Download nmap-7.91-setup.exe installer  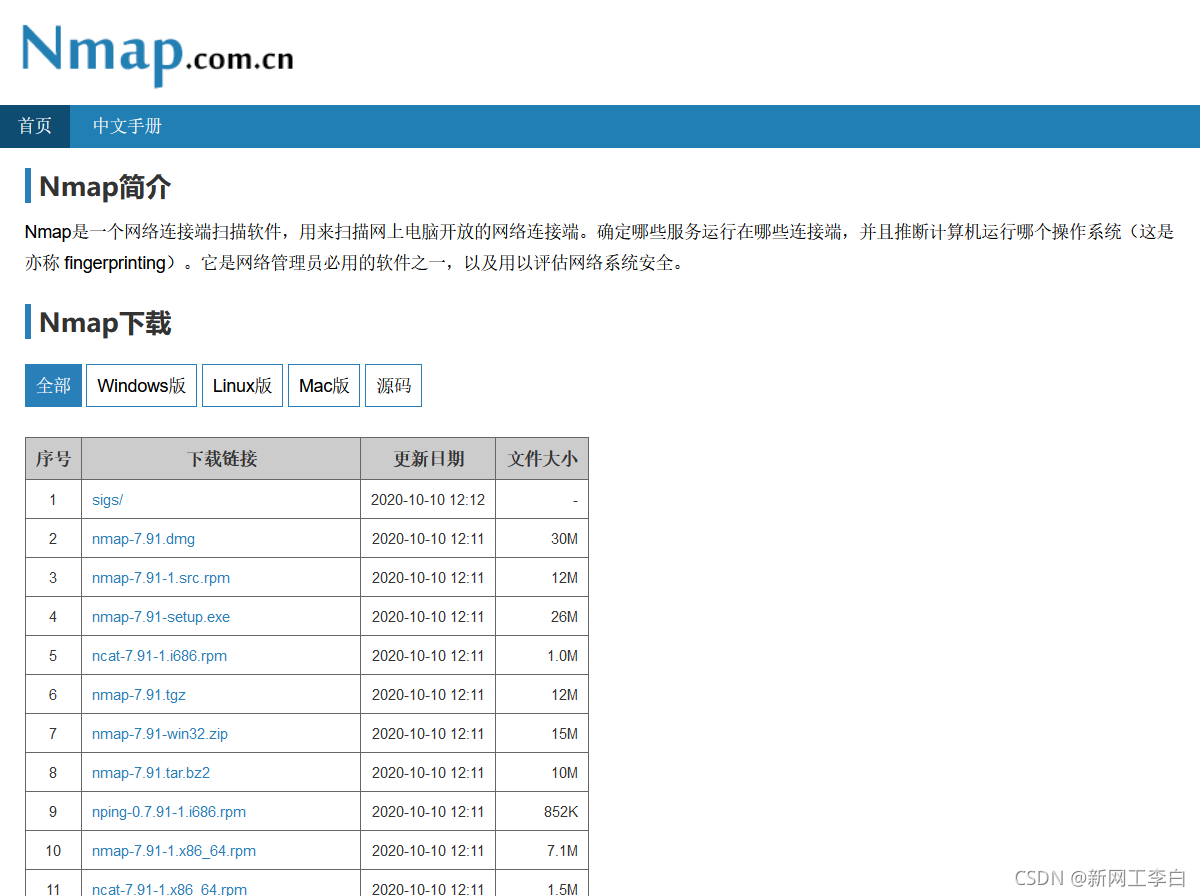click(x=161, y=617)
